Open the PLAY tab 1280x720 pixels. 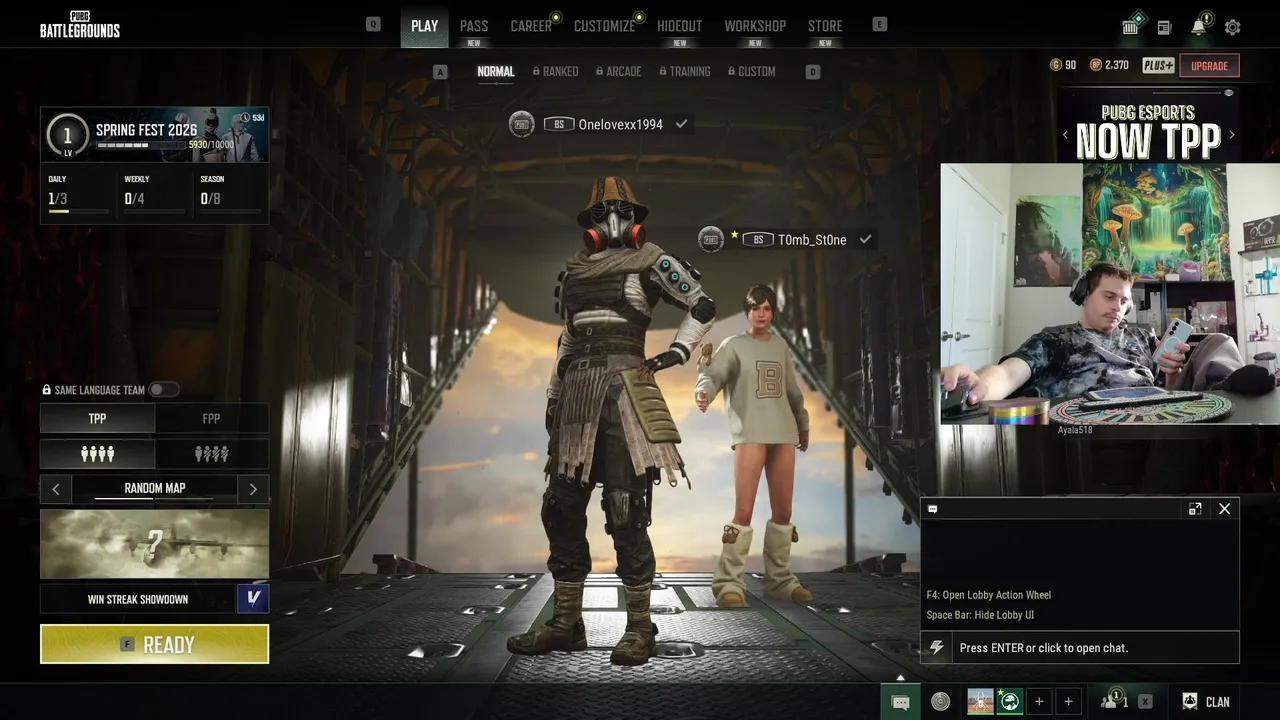[x=424, y=26]
